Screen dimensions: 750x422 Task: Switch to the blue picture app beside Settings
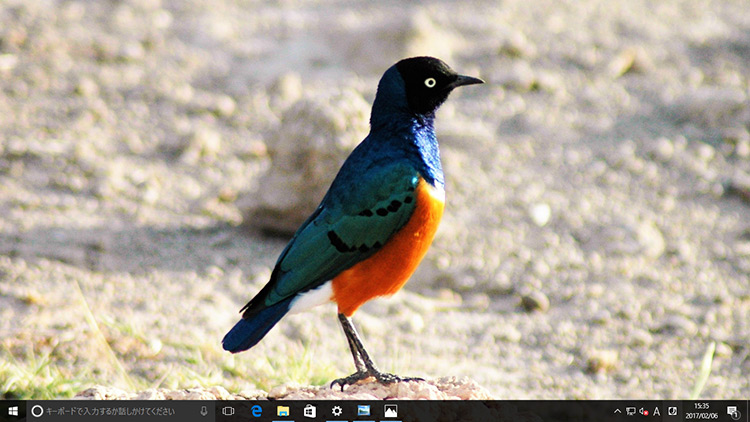click(363, 411)
